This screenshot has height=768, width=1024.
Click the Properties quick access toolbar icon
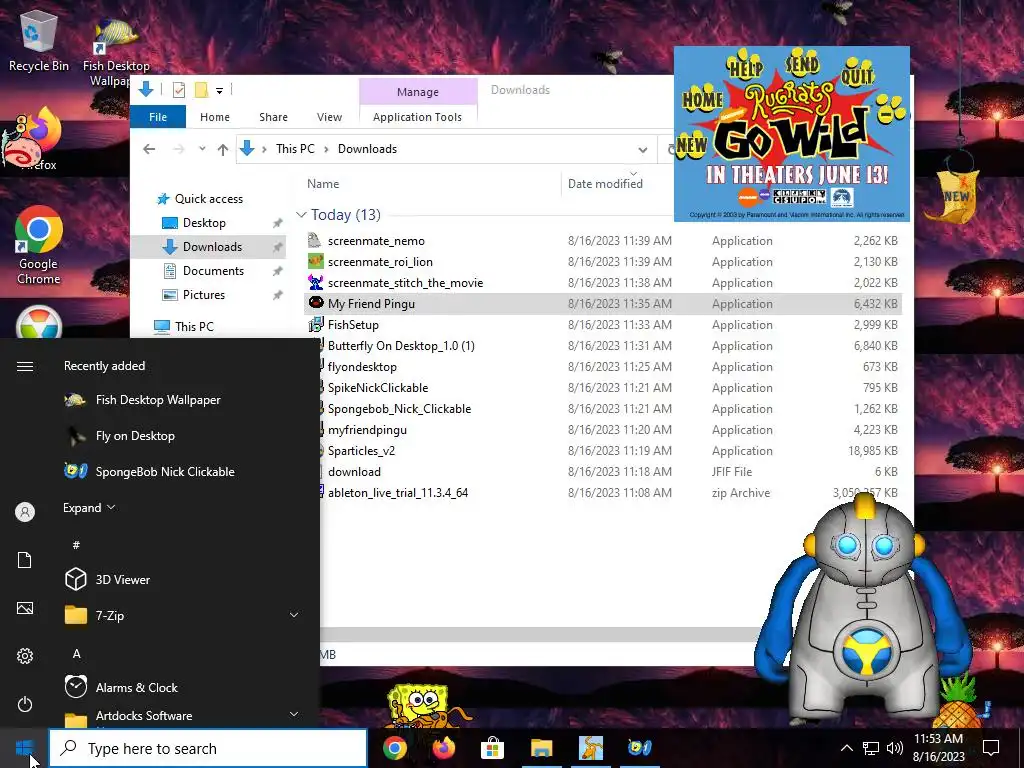(178, 89)
